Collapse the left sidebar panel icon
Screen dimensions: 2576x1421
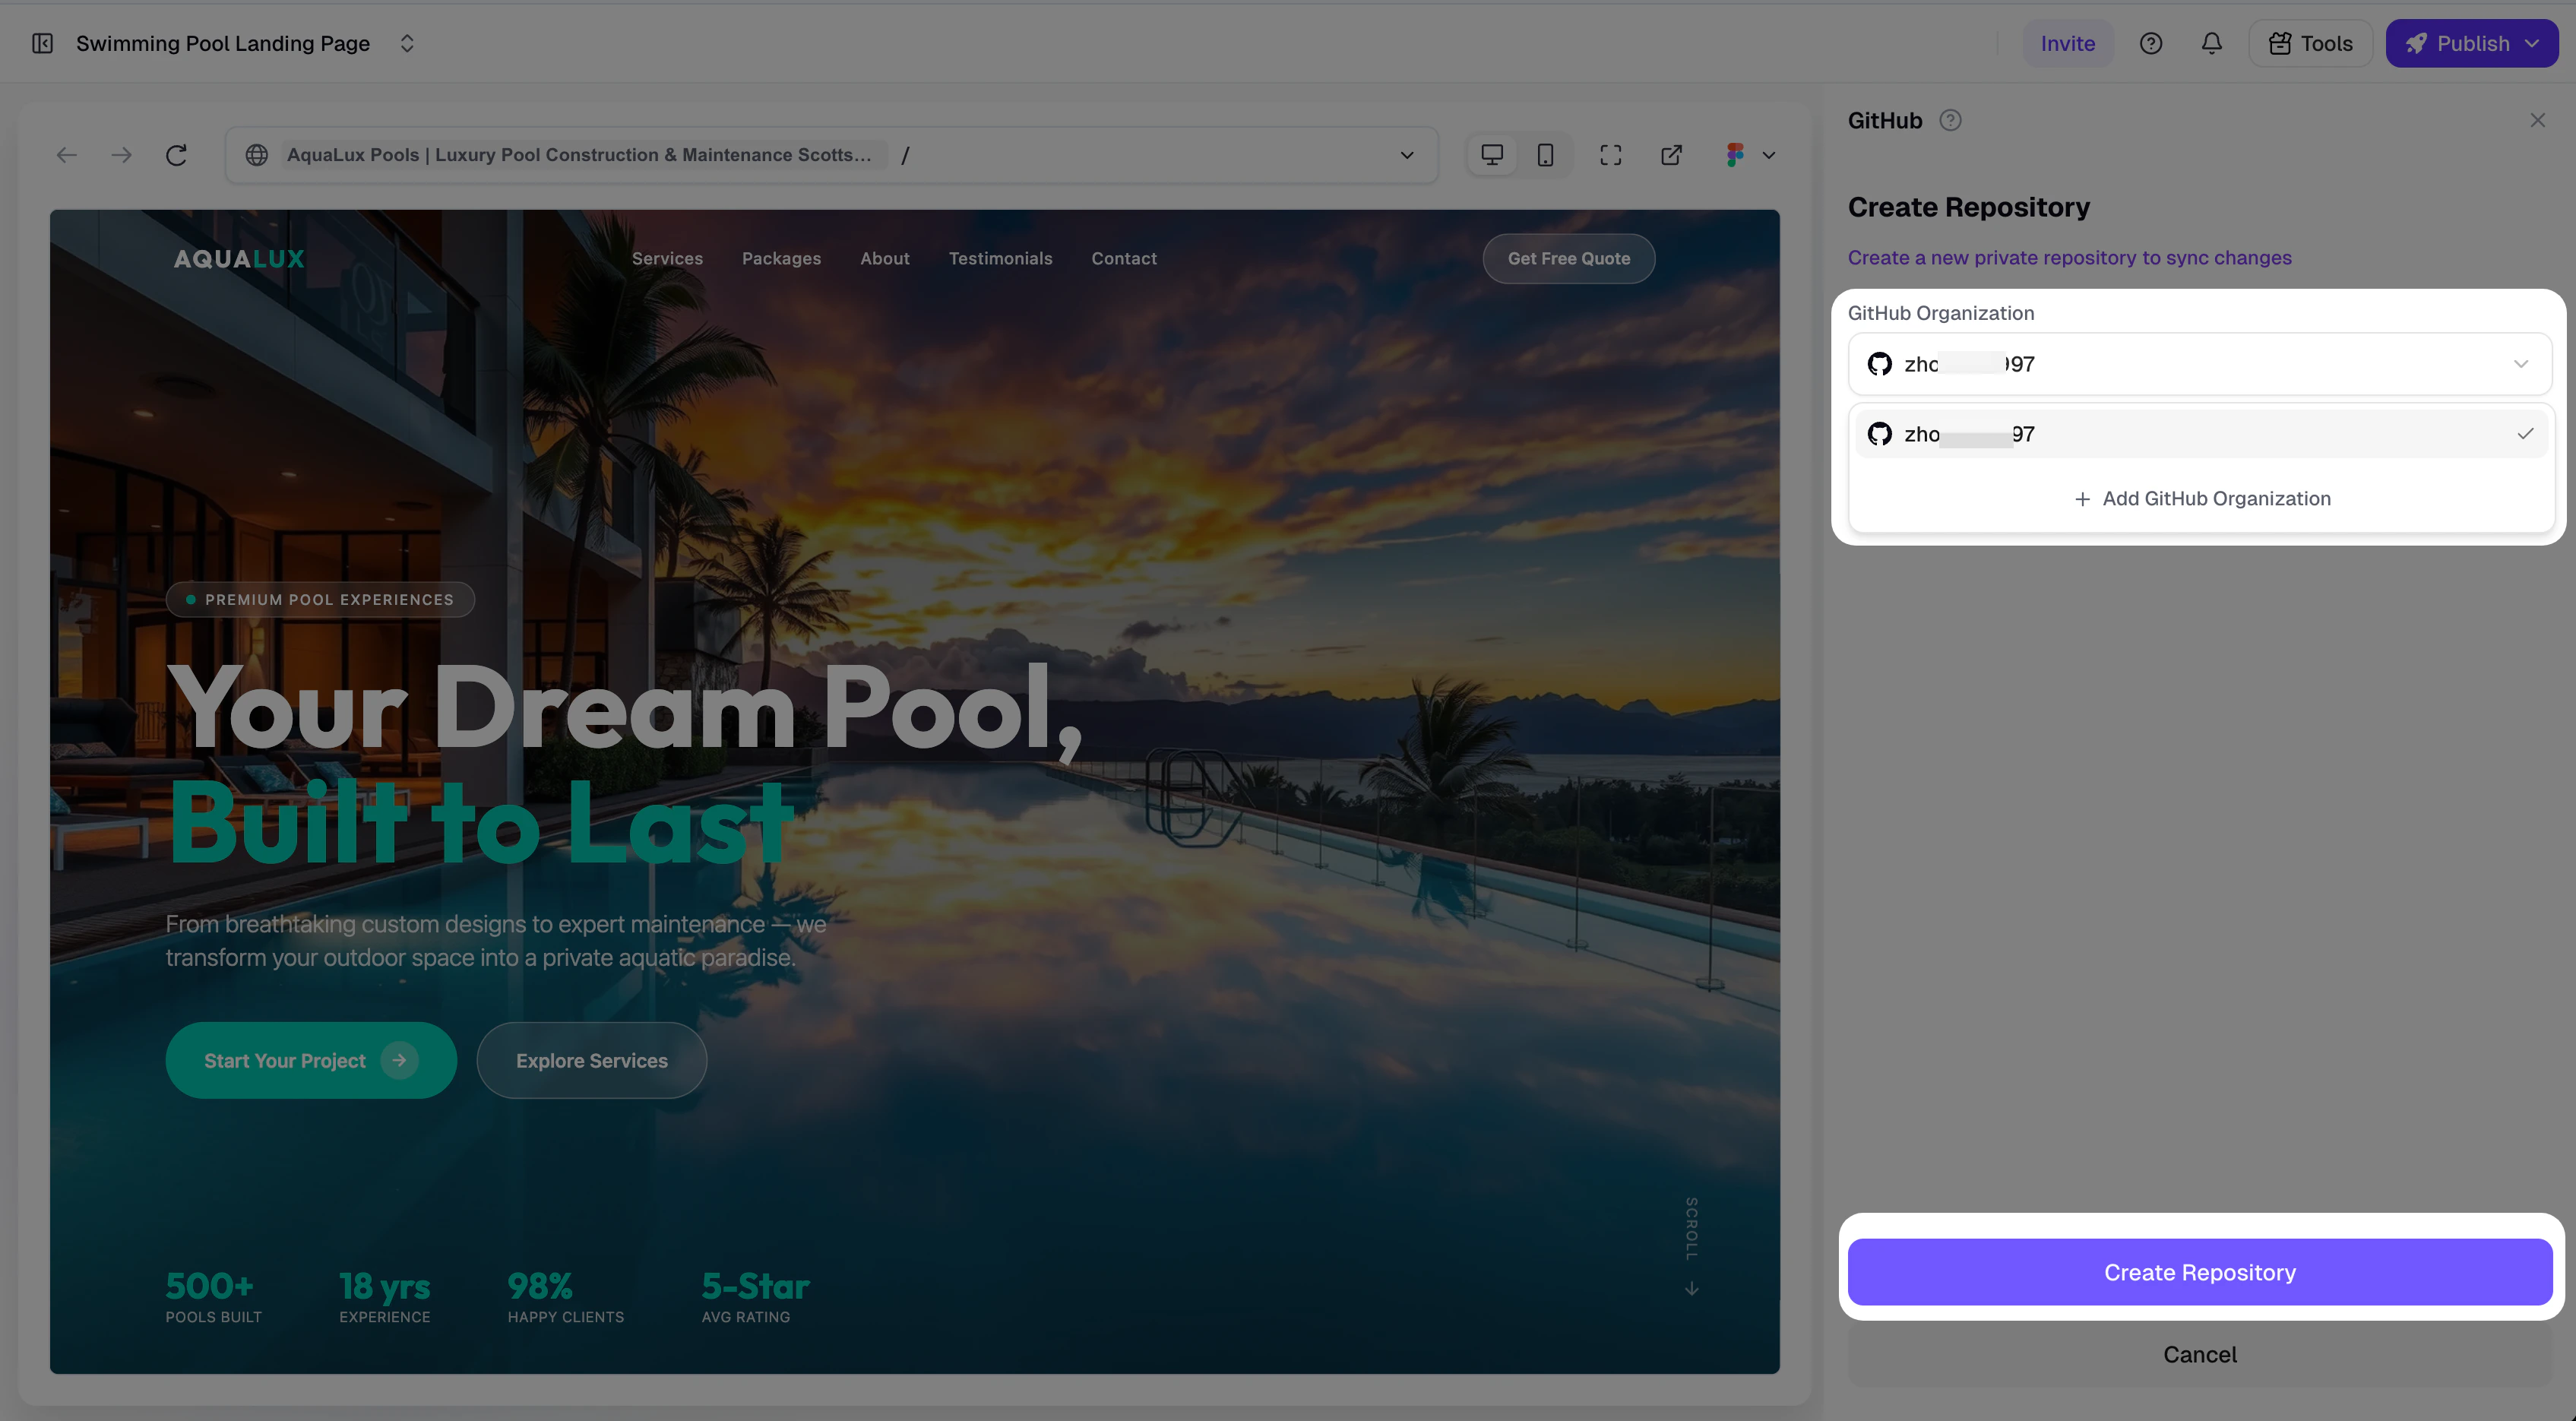coord(42,43)
